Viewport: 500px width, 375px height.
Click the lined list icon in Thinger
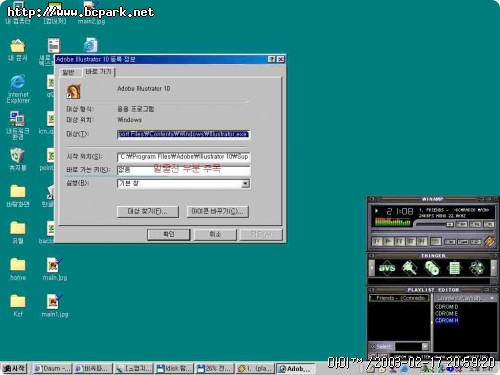455,268
